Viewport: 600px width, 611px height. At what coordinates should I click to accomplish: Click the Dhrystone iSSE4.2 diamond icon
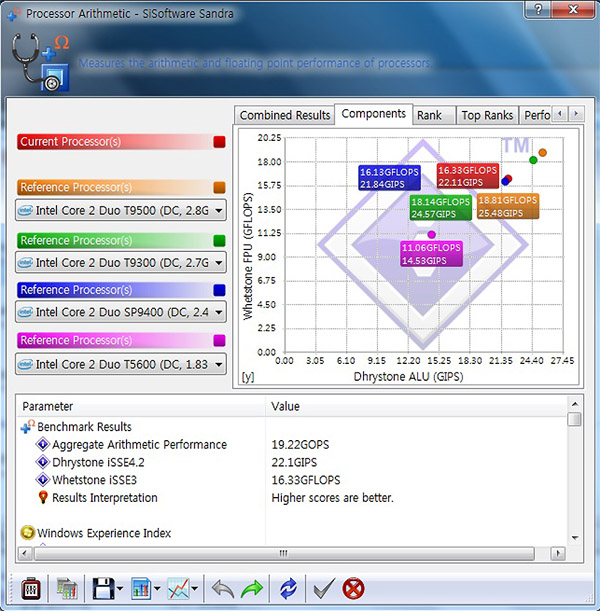42,462
